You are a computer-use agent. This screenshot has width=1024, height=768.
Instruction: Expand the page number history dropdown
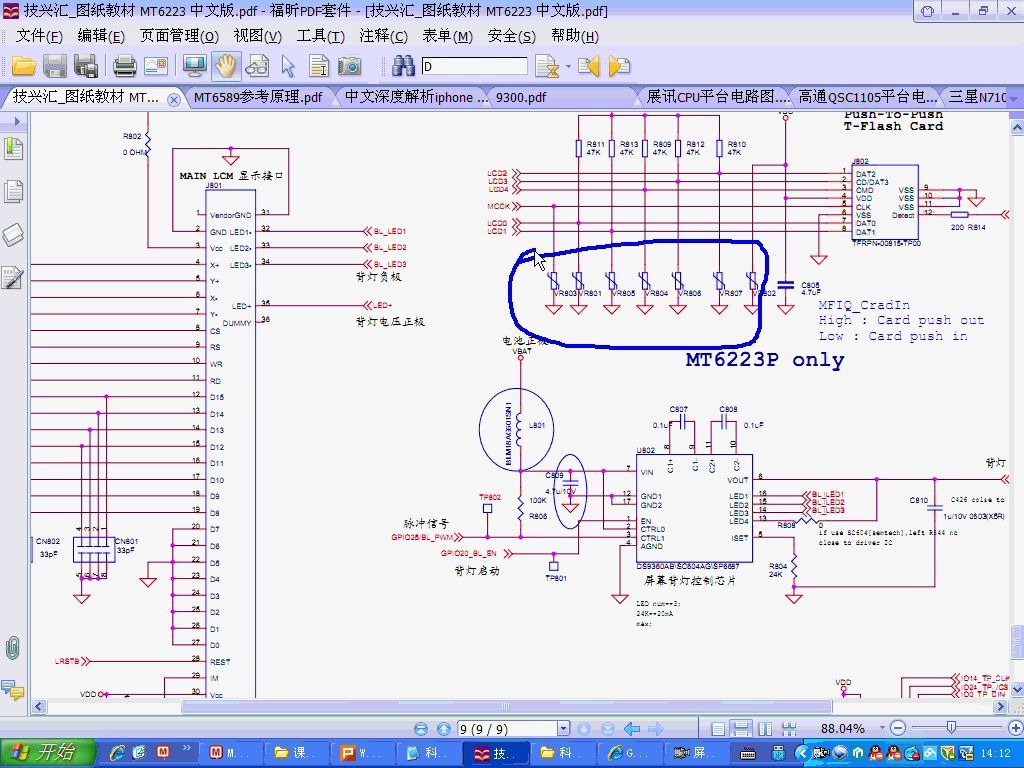point(563,728)
